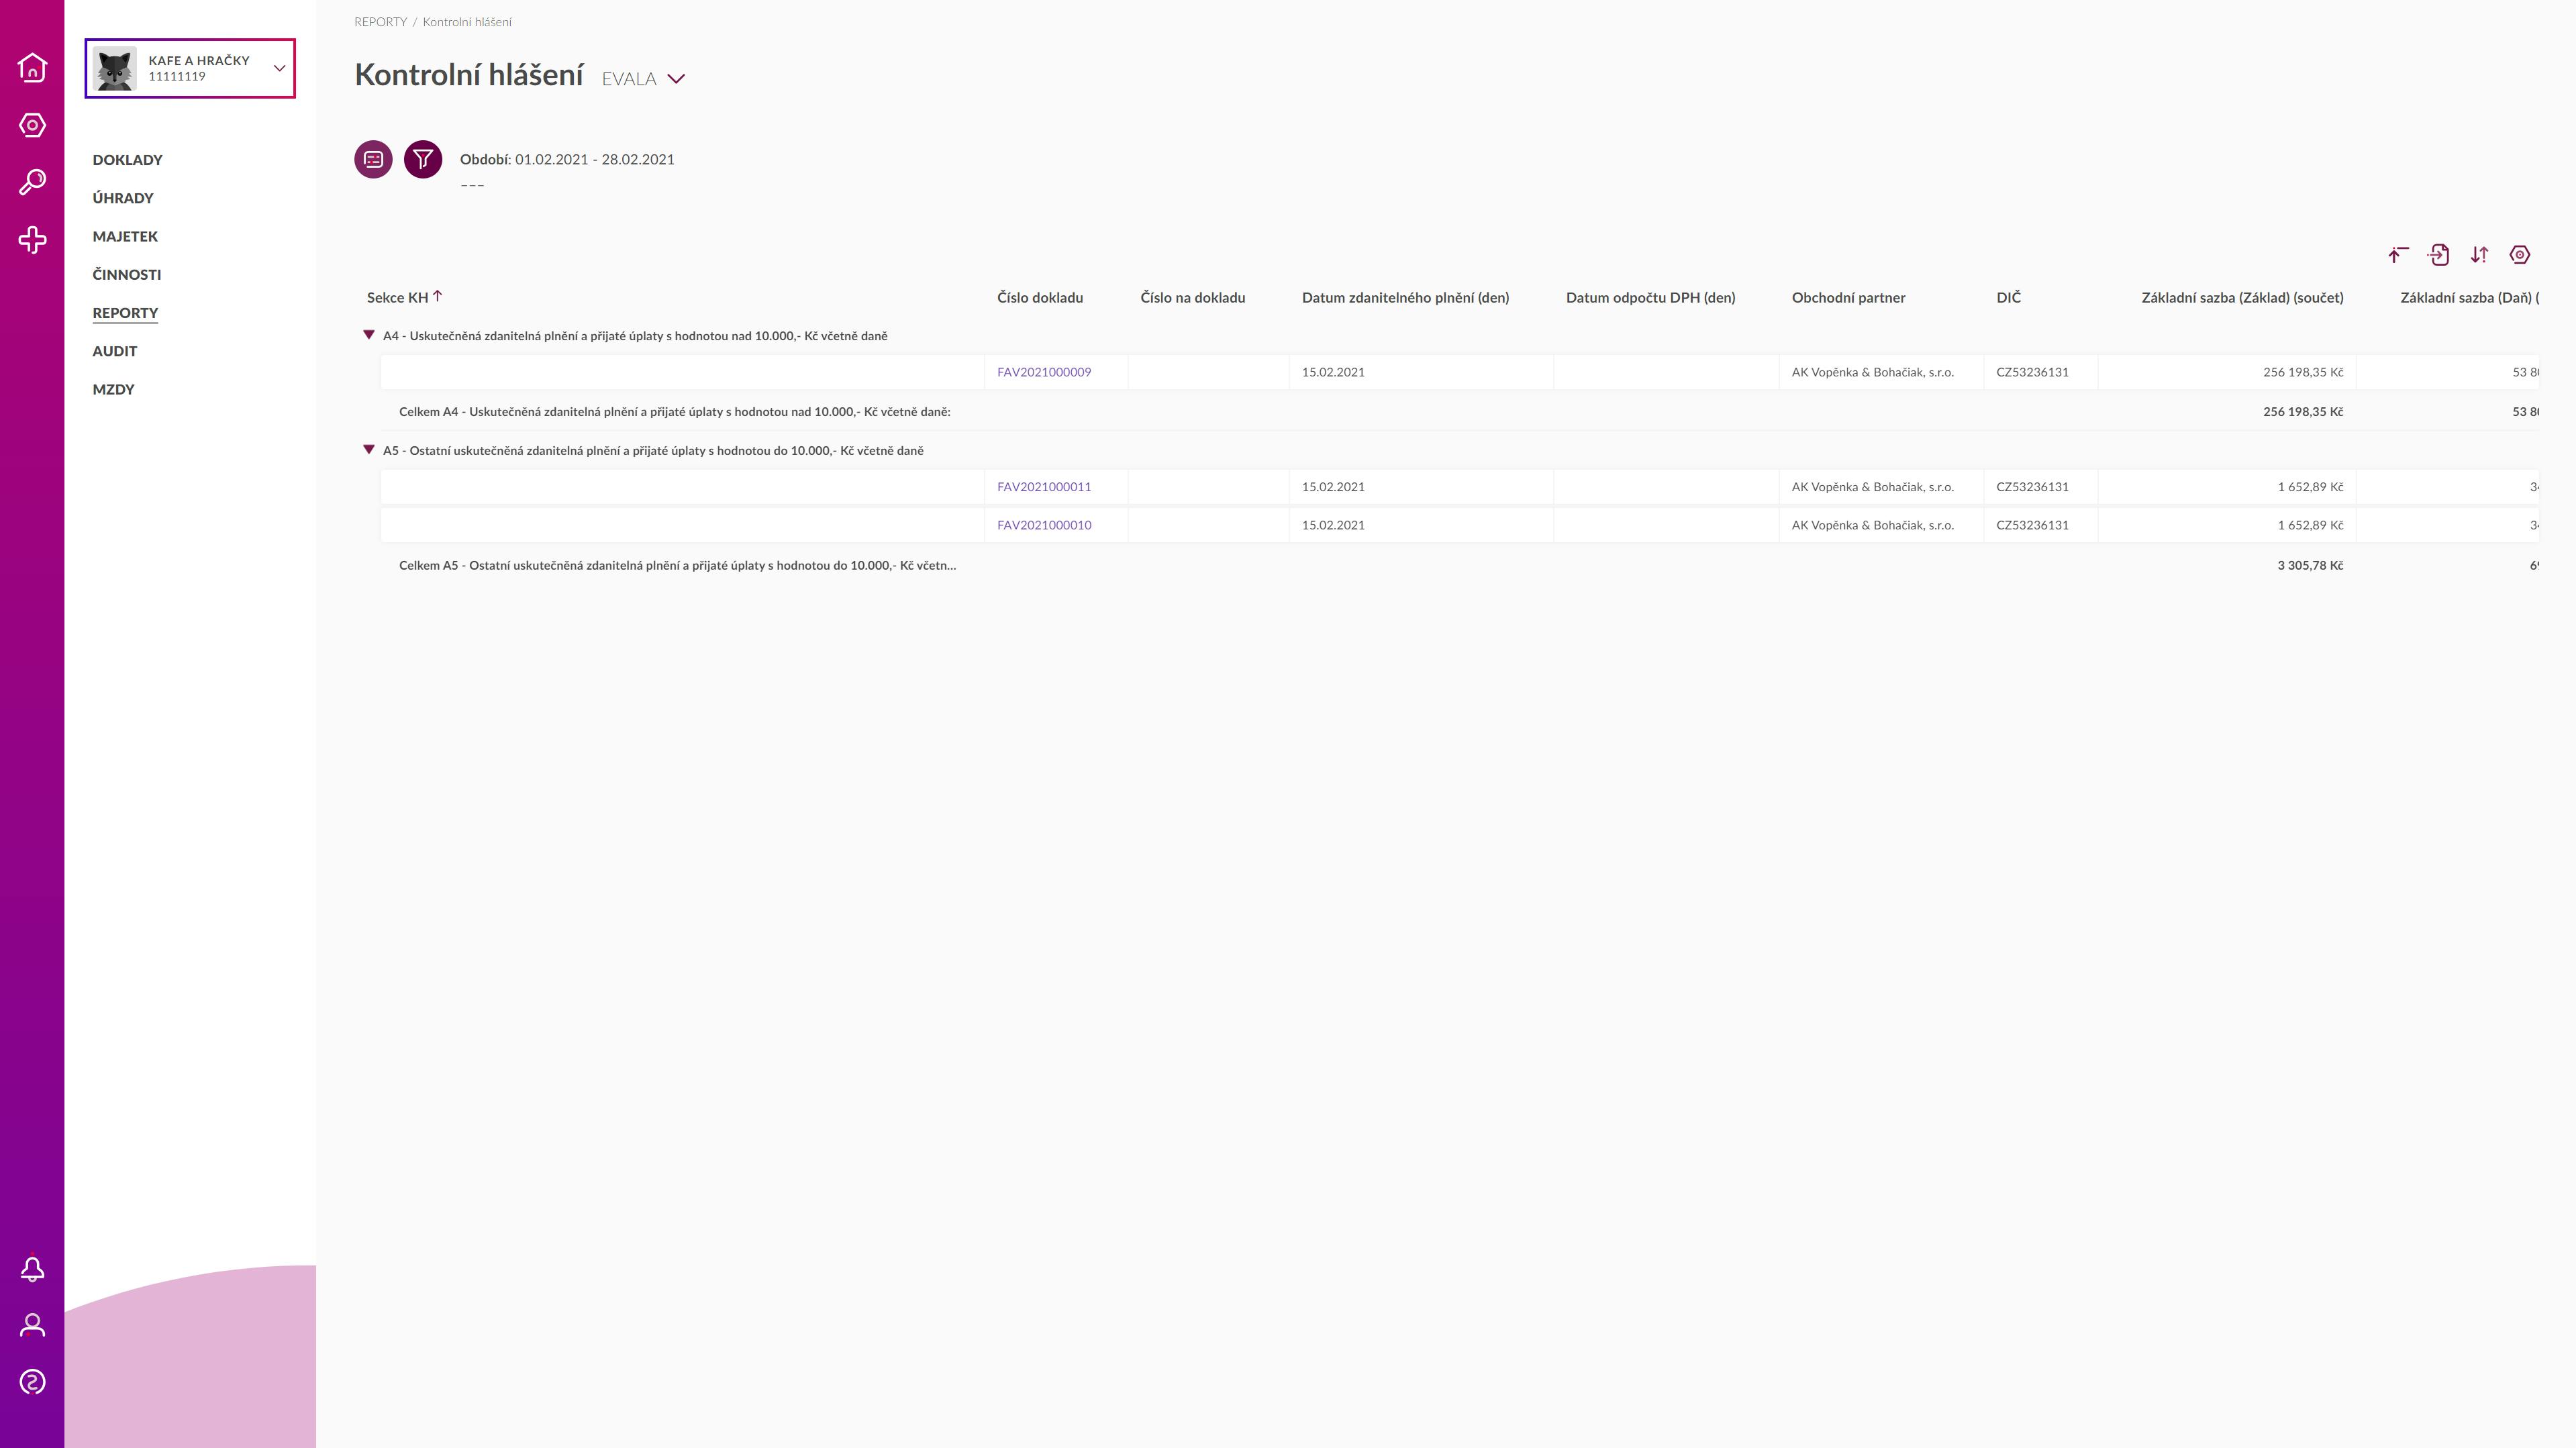2576x1448 pixels.
Task: Click the export document icon above the table
Action: (x=2438, y=255)
